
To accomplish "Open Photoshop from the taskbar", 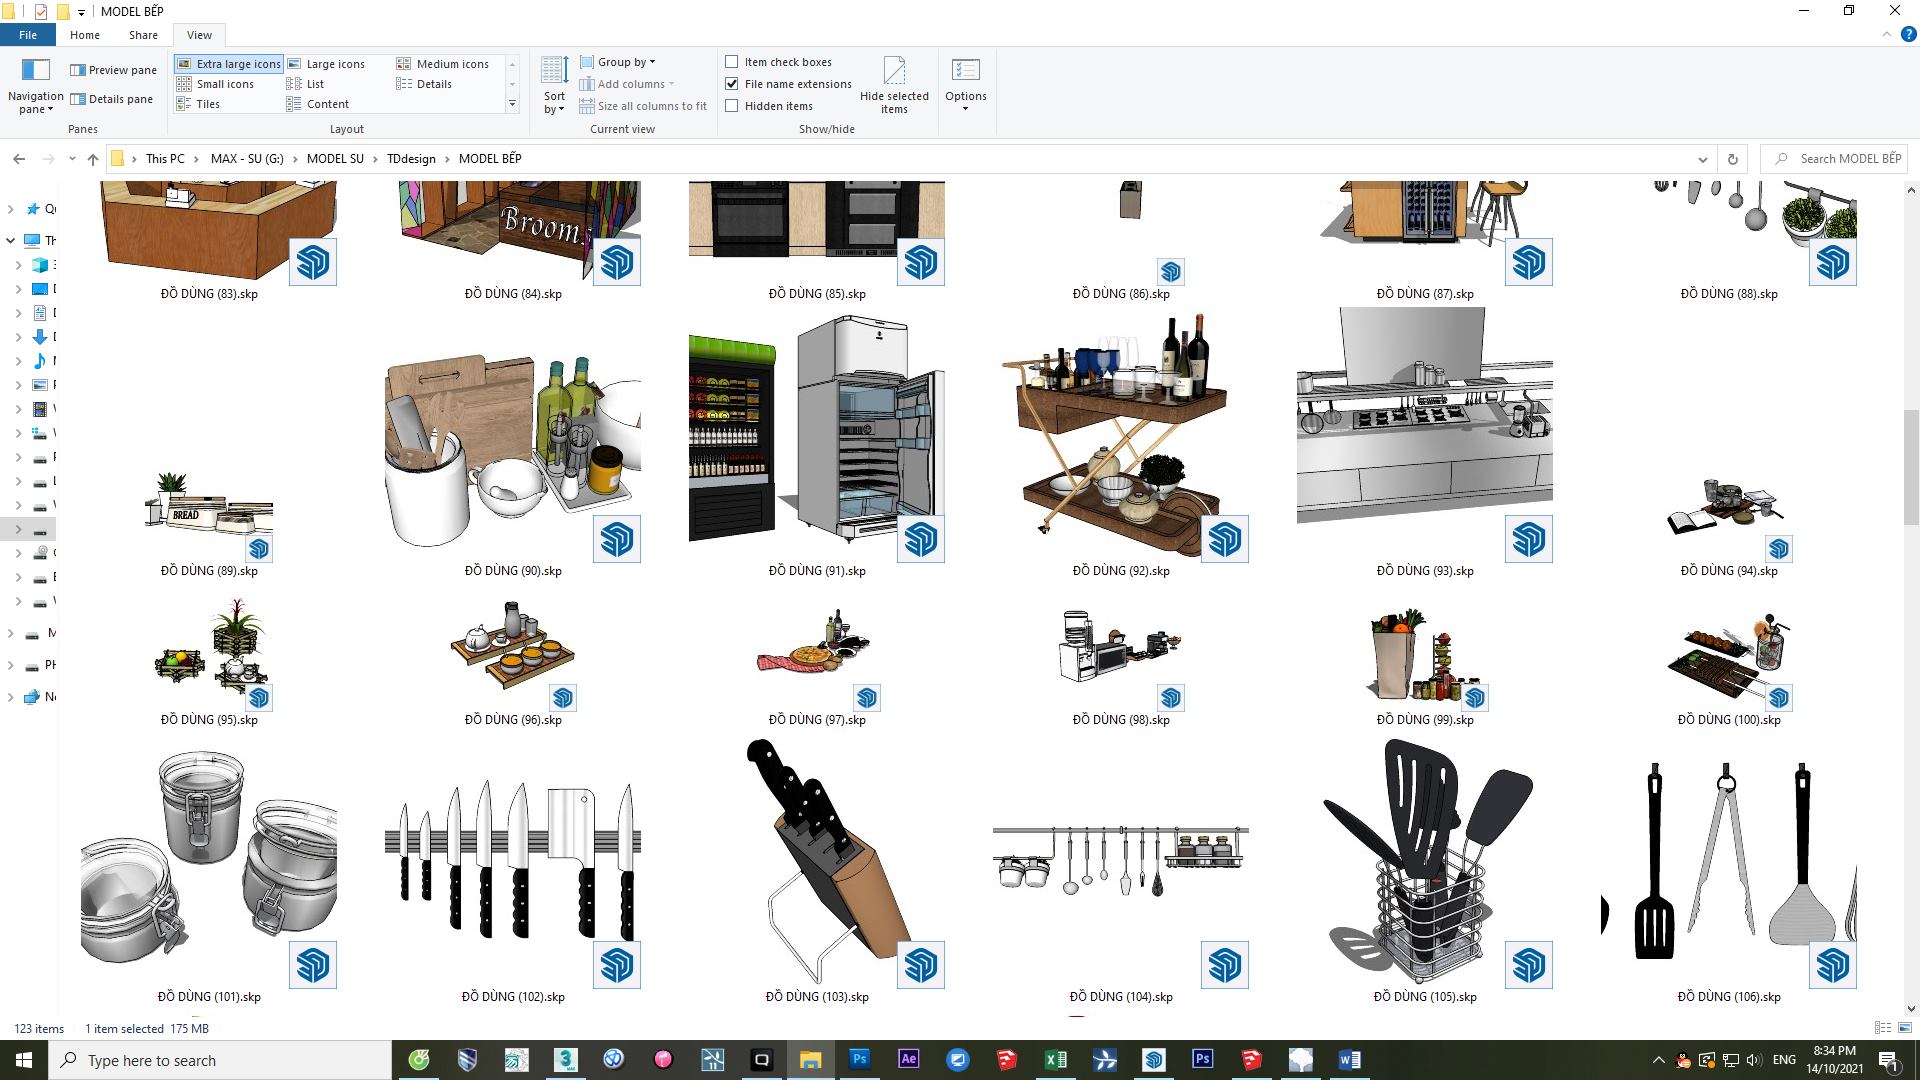I will [859, 1059].
